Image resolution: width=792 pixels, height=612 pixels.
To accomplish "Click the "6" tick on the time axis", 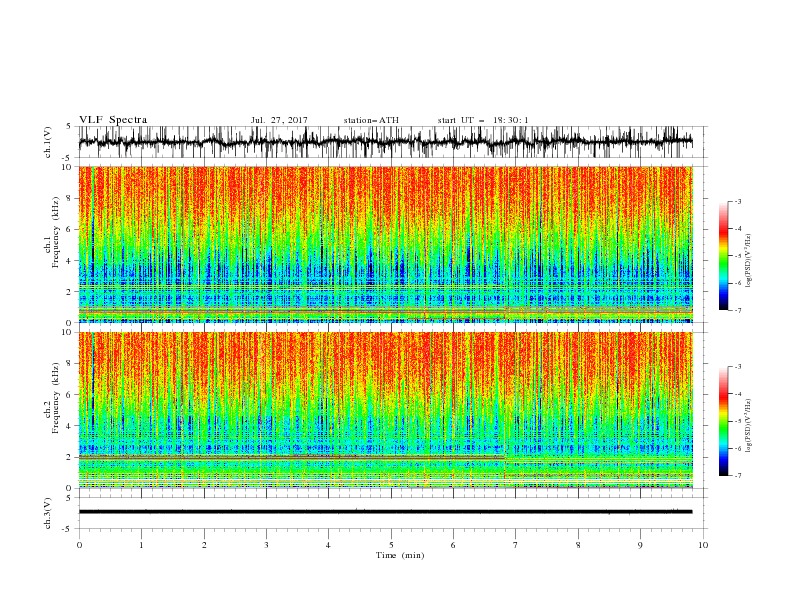I will tap(453, 545).
